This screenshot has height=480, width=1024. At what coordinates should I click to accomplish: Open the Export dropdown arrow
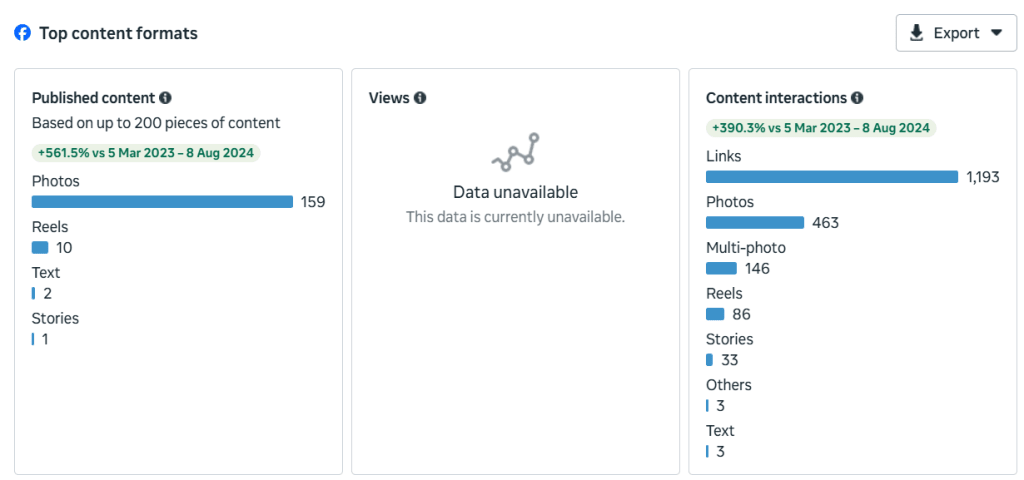click(996, 33)
